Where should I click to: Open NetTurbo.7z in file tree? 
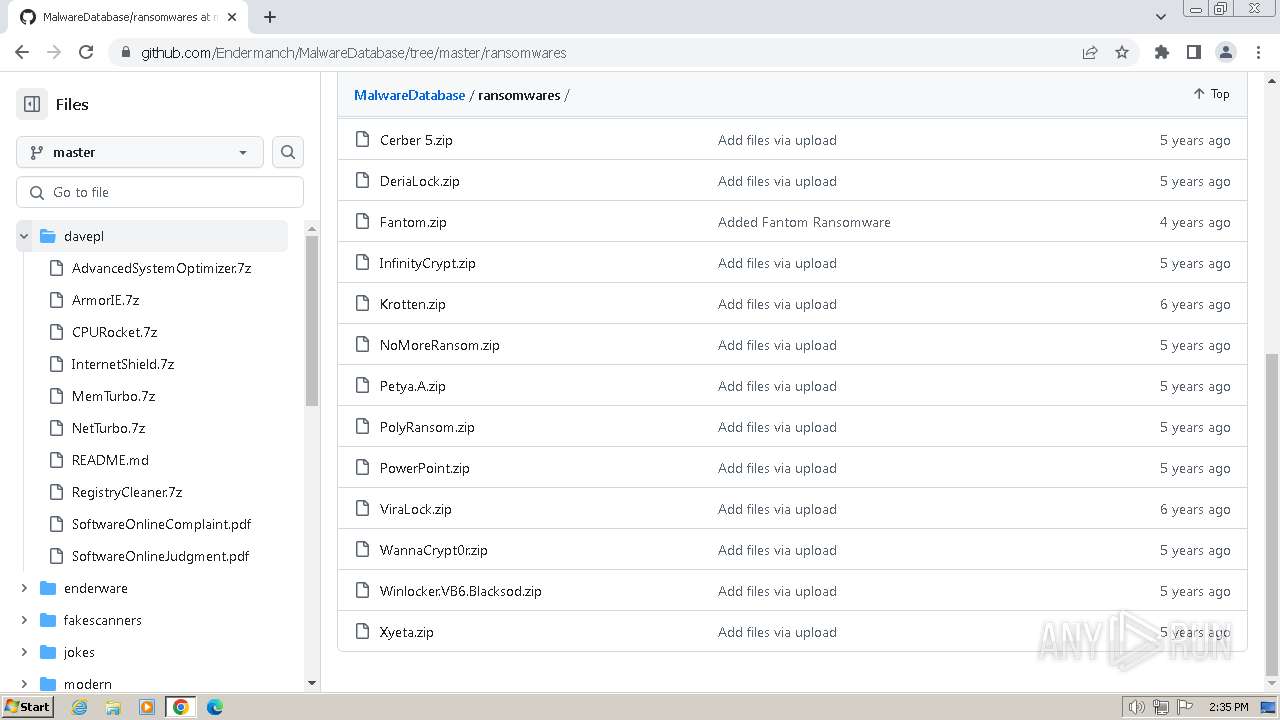[x=108, y=428]
